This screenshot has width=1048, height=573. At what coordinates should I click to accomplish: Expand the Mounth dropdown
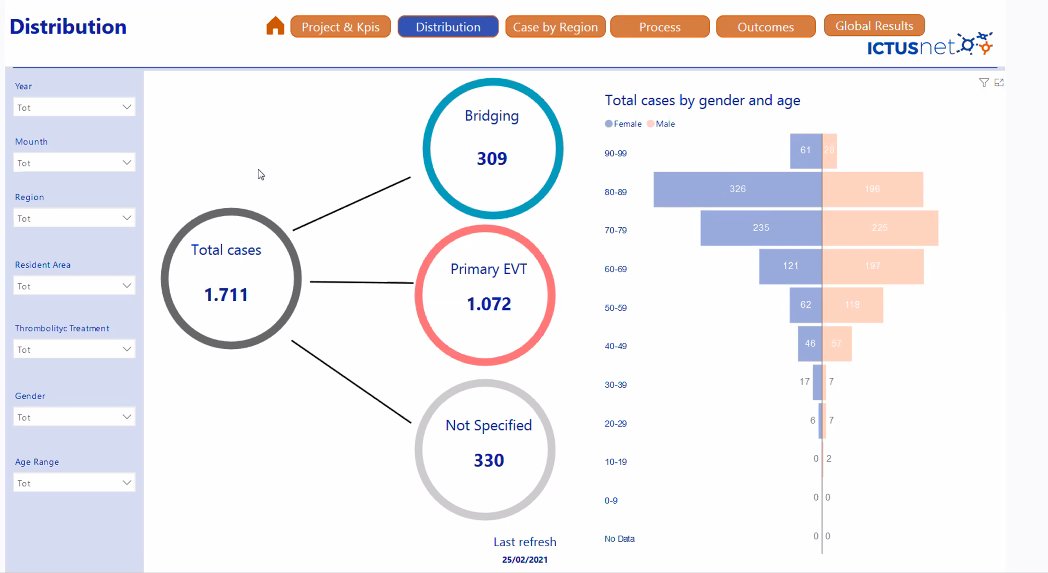tap(74, 162)
